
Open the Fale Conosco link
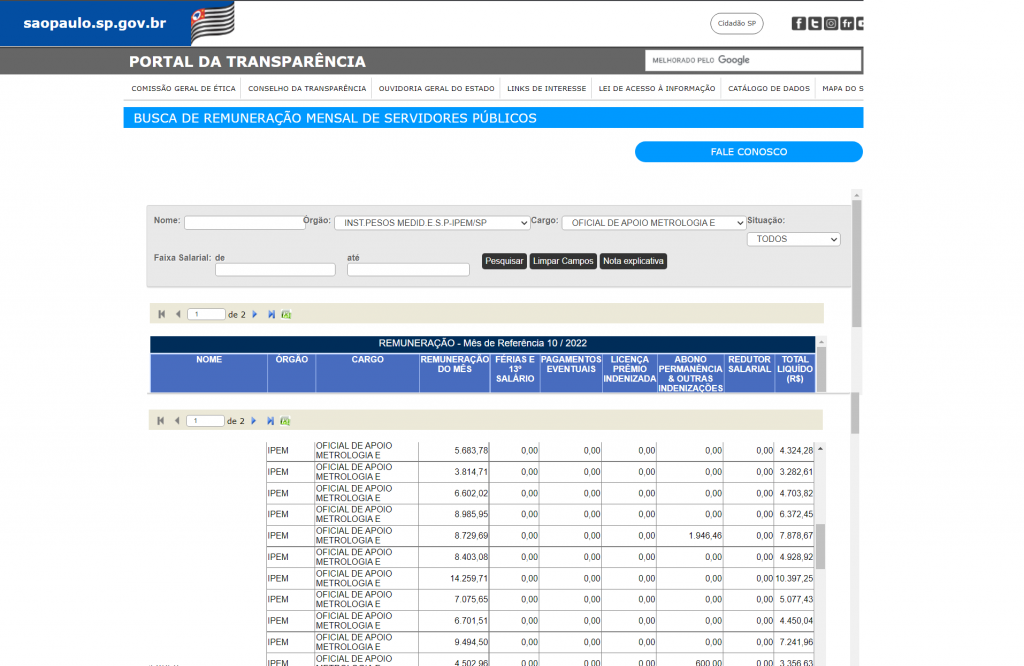point(748,152)
